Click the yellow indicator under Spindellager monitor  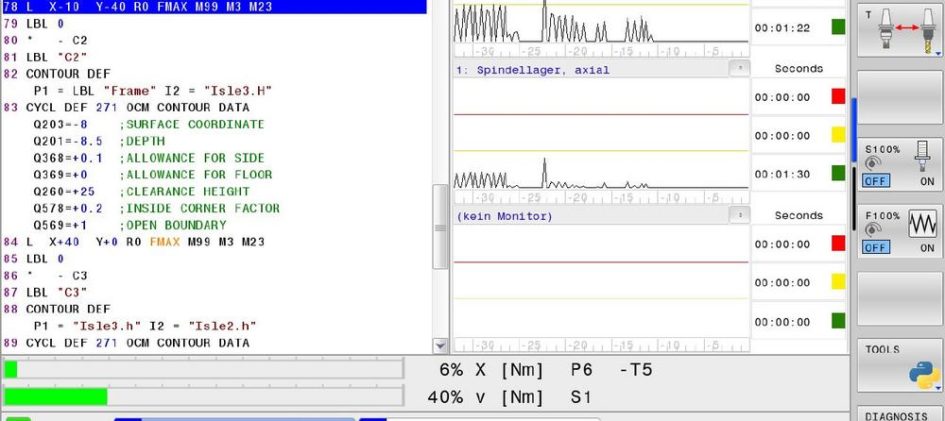[838, 135]
